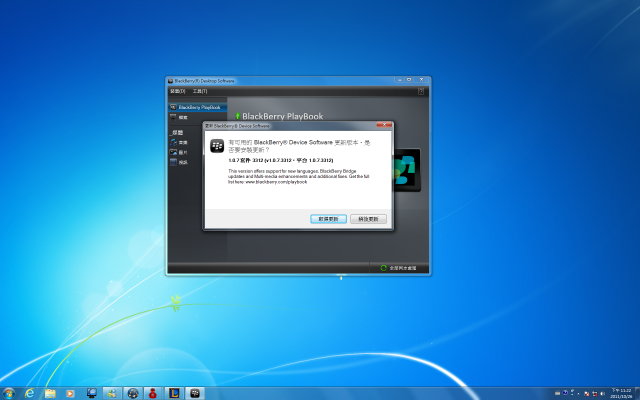Close the update Device Software dialog

(x=384, y=125)
